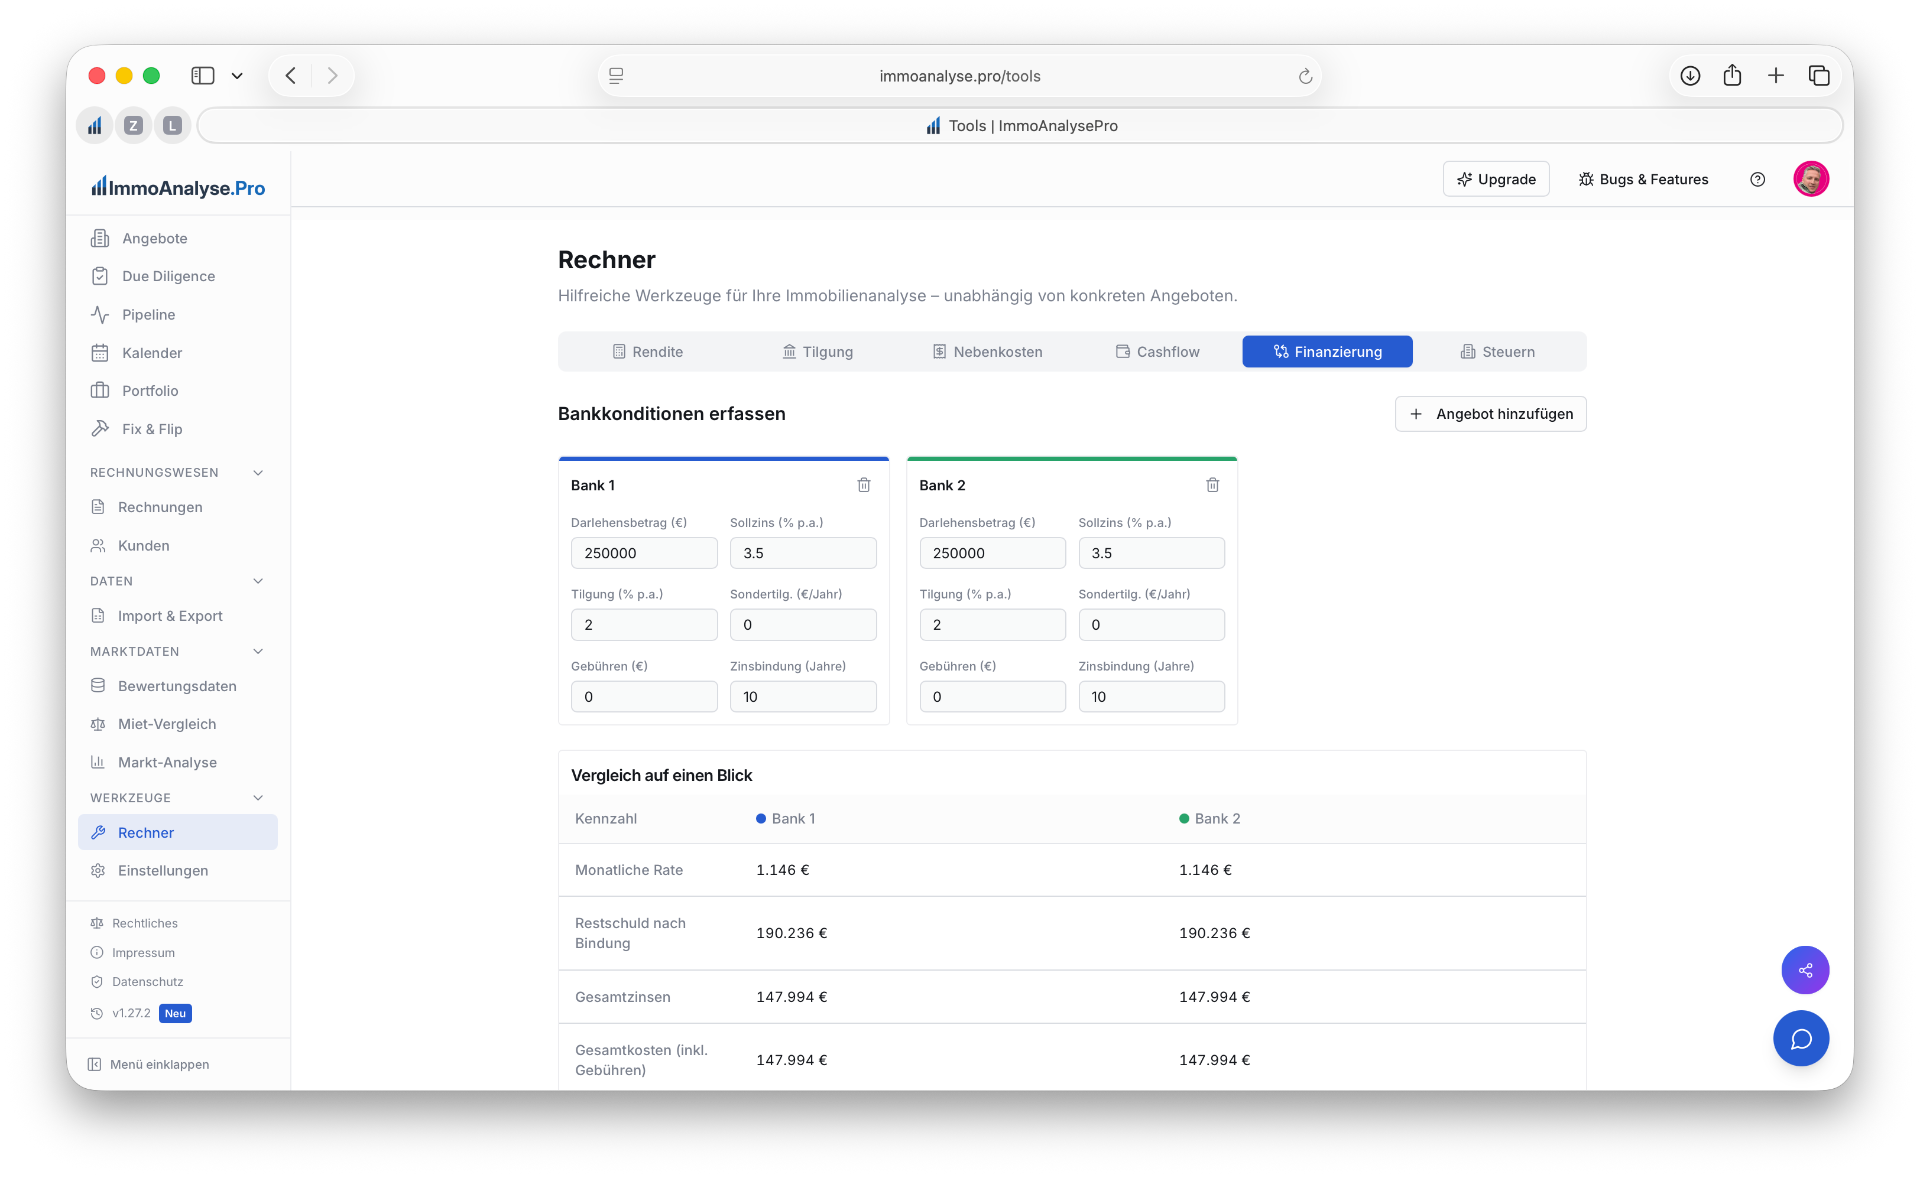Open the help question mark icon
Image resolution: width=1920 pixels, height=1178 pixels.
point(1757,179)
